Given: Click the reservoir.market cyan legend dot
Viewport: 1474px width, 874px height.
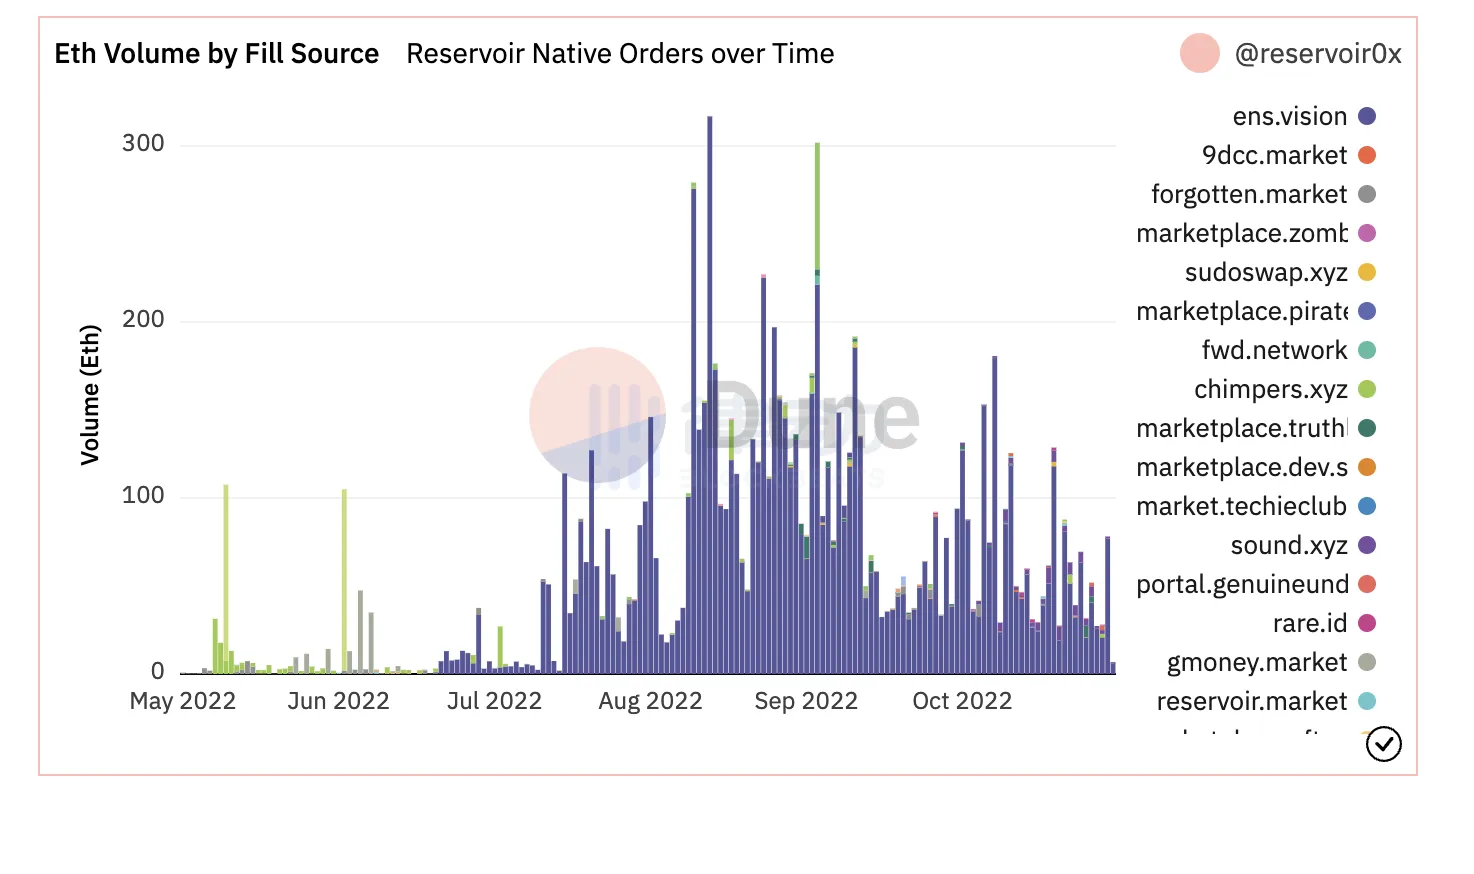Looking at the screenshot, I should click(1367, 702).
